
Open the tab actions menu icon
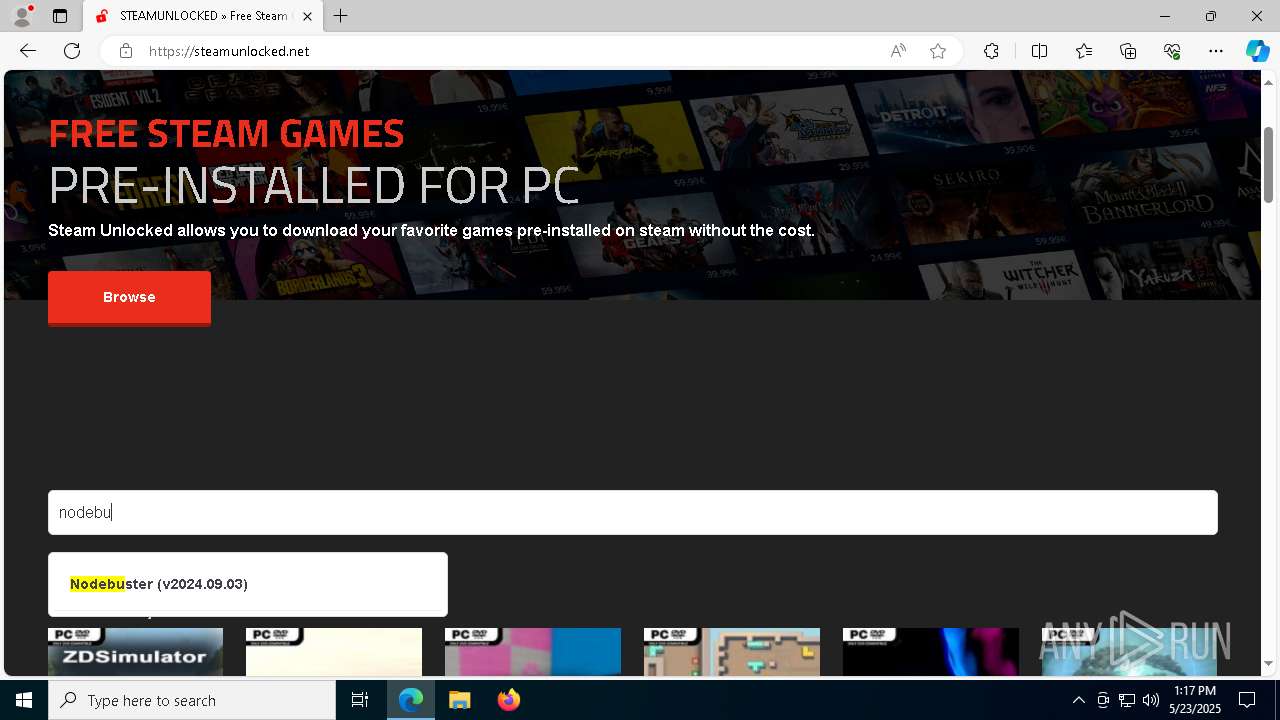pyautogui.click(x=60, y=16)
